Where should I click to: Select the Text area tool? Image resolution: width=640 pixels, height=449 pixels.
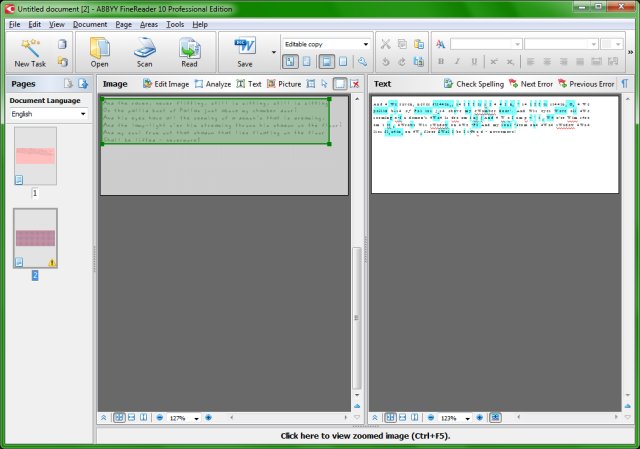coord(249,84)
